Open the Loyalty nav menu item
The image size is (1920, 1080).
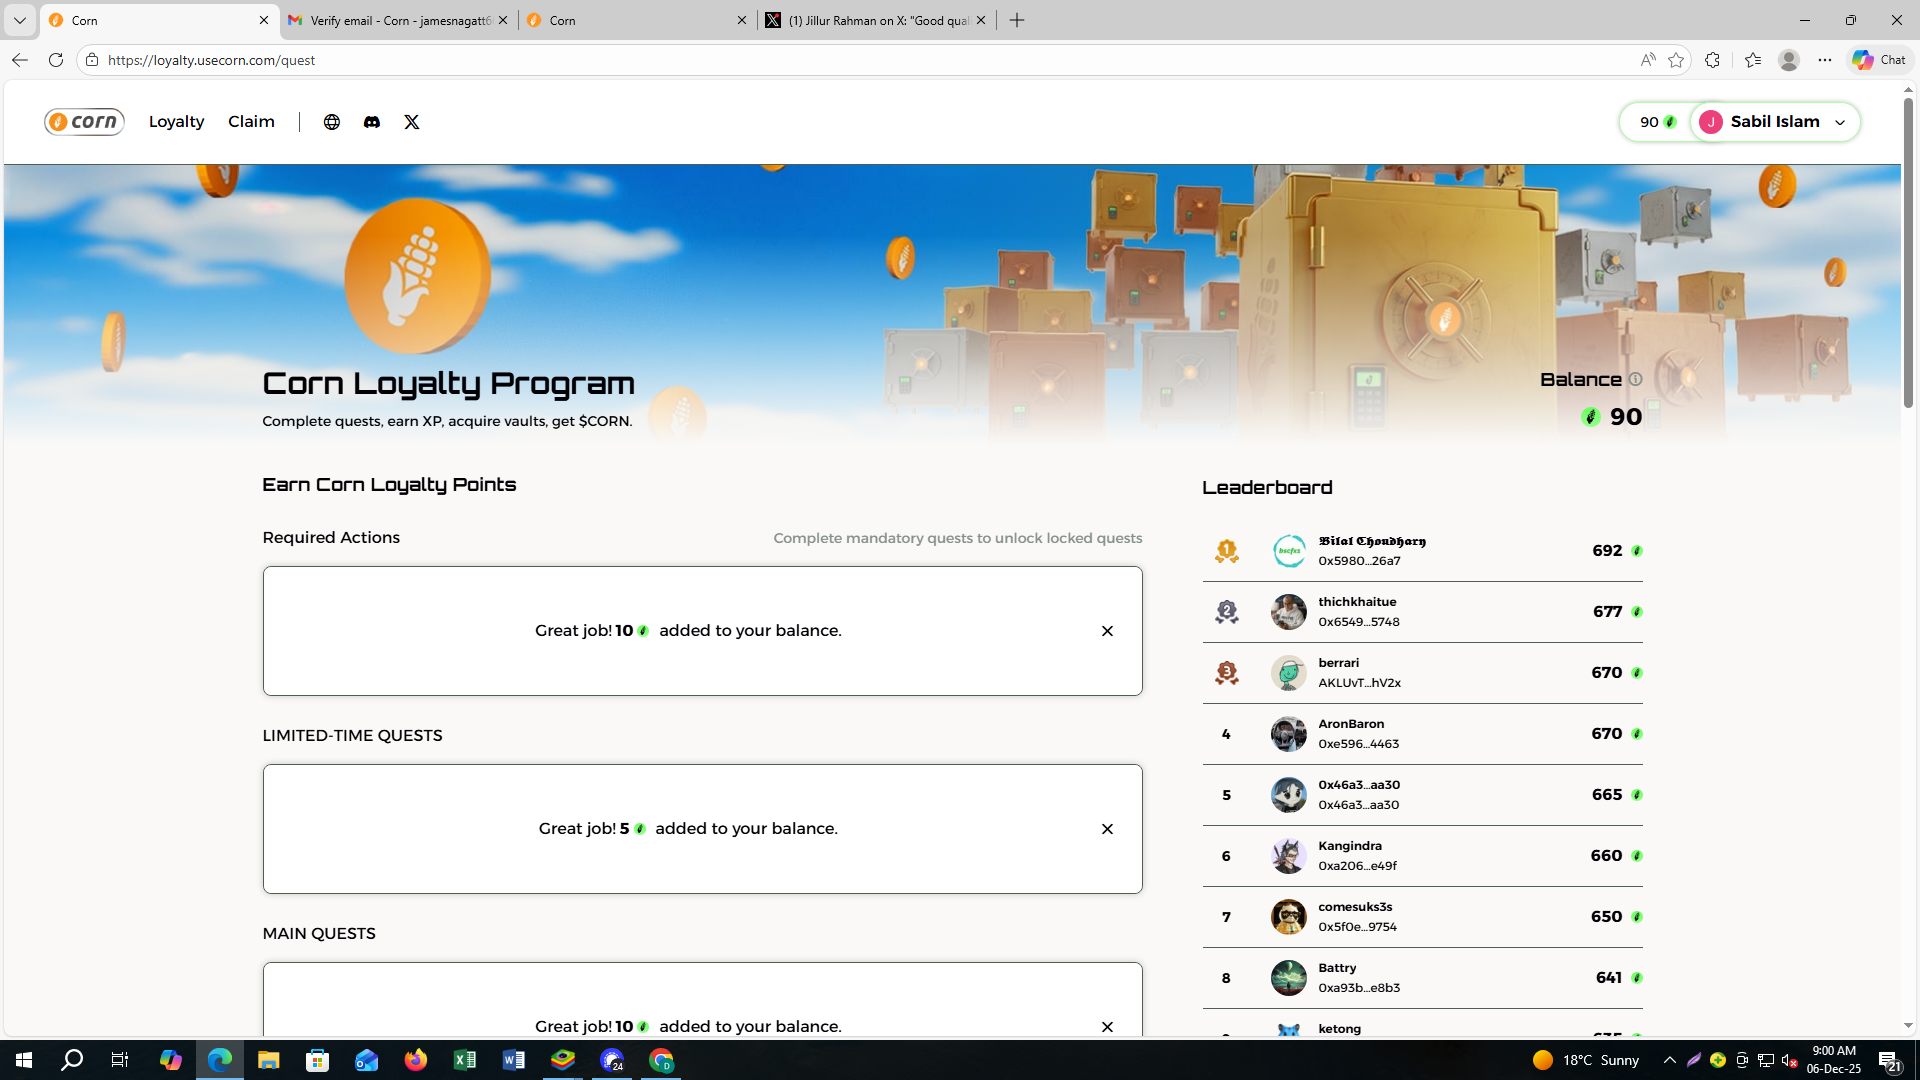[176, 122]
